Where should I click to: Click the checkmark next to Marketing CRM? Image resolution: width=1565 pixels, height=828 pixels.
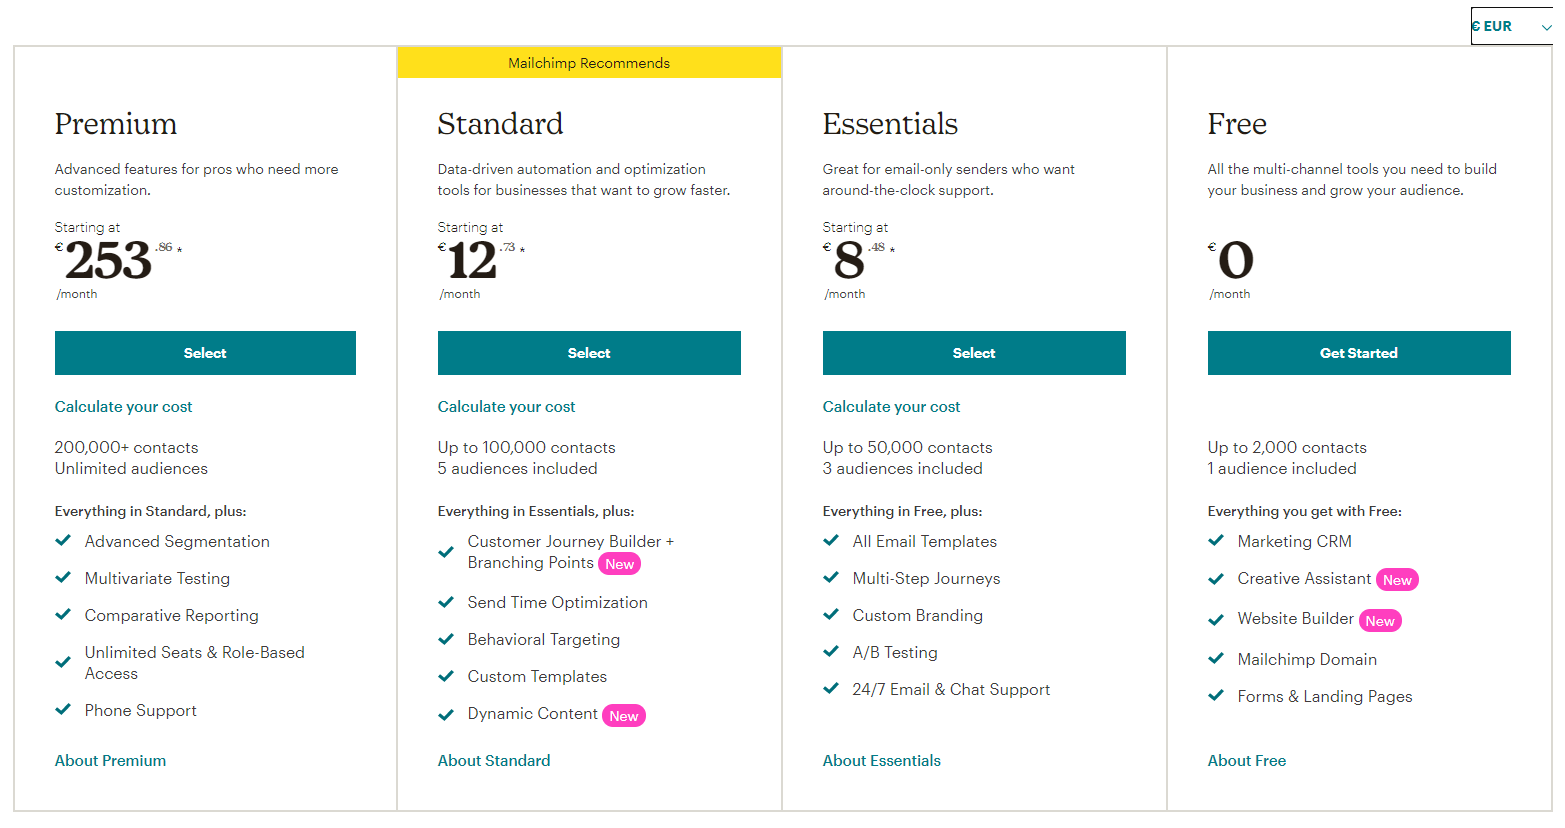(x=1215, y=541)
